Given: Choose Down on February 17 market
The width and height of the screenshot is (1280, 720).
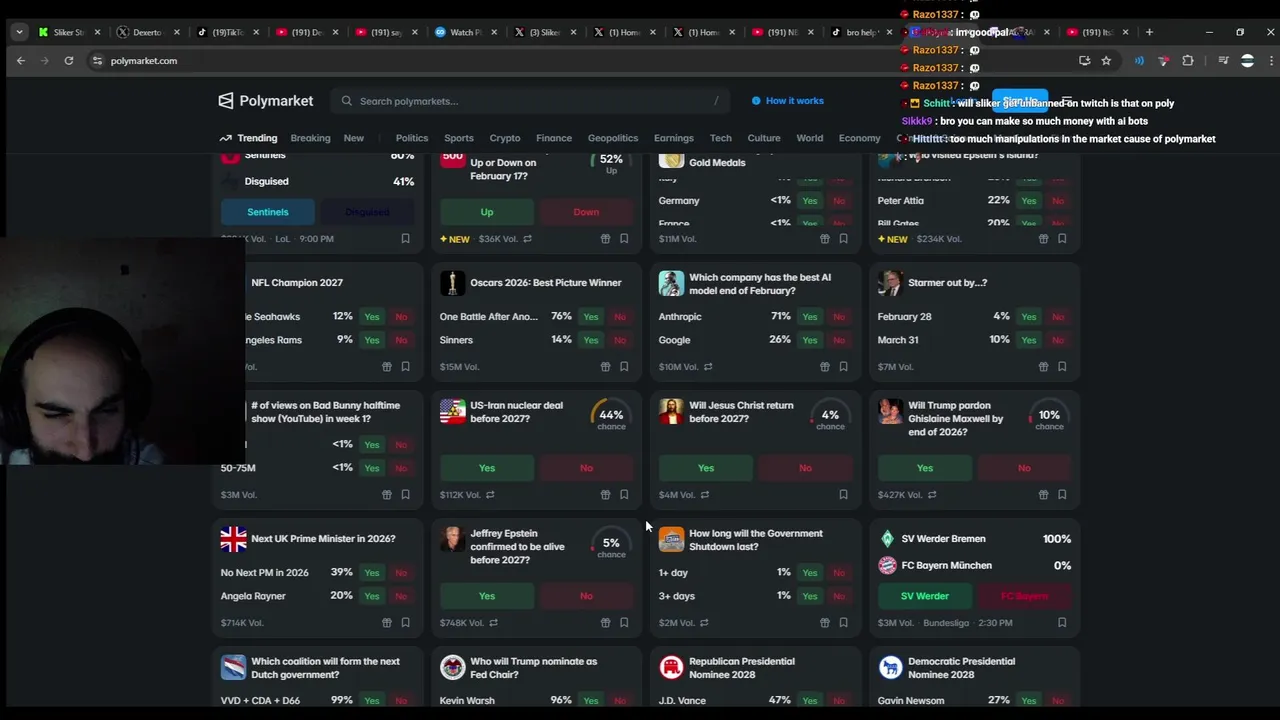Looking at the screenshot, I should pyautogui.click(x=586, y=212).
